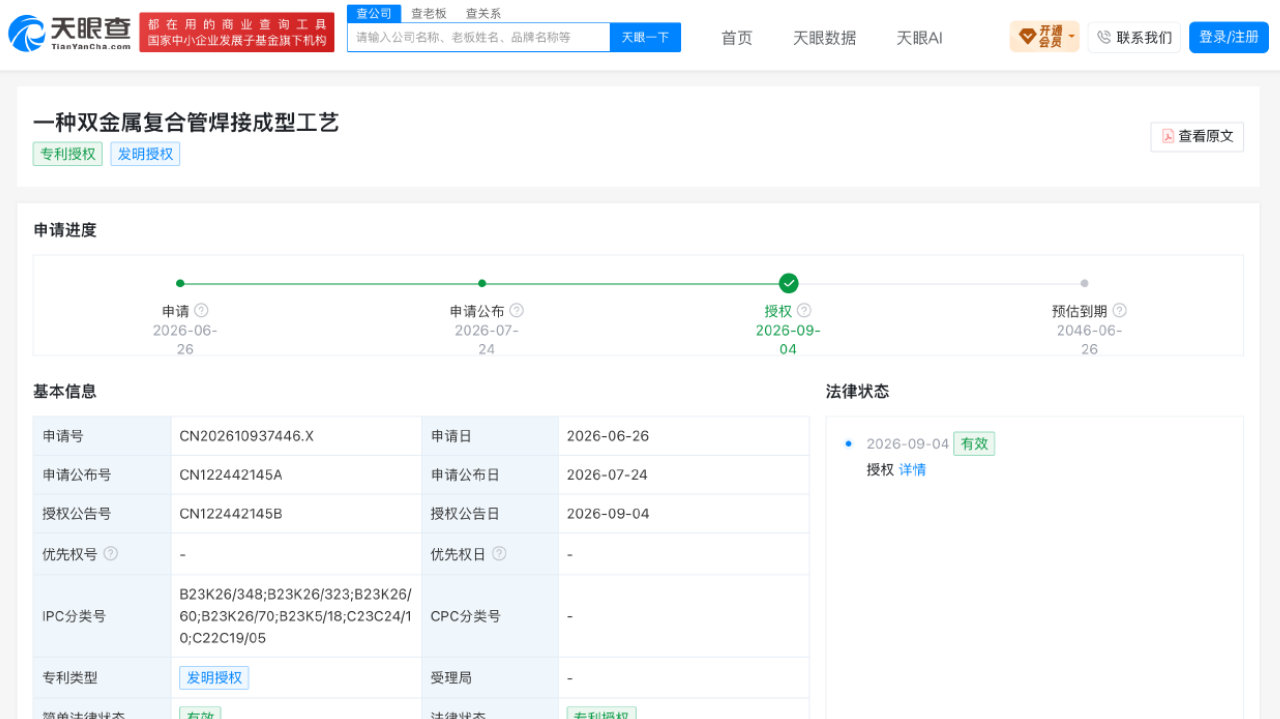Click the 申请日 value 2026-06-26
1280x719 pixels.
(x=608, y=436)
